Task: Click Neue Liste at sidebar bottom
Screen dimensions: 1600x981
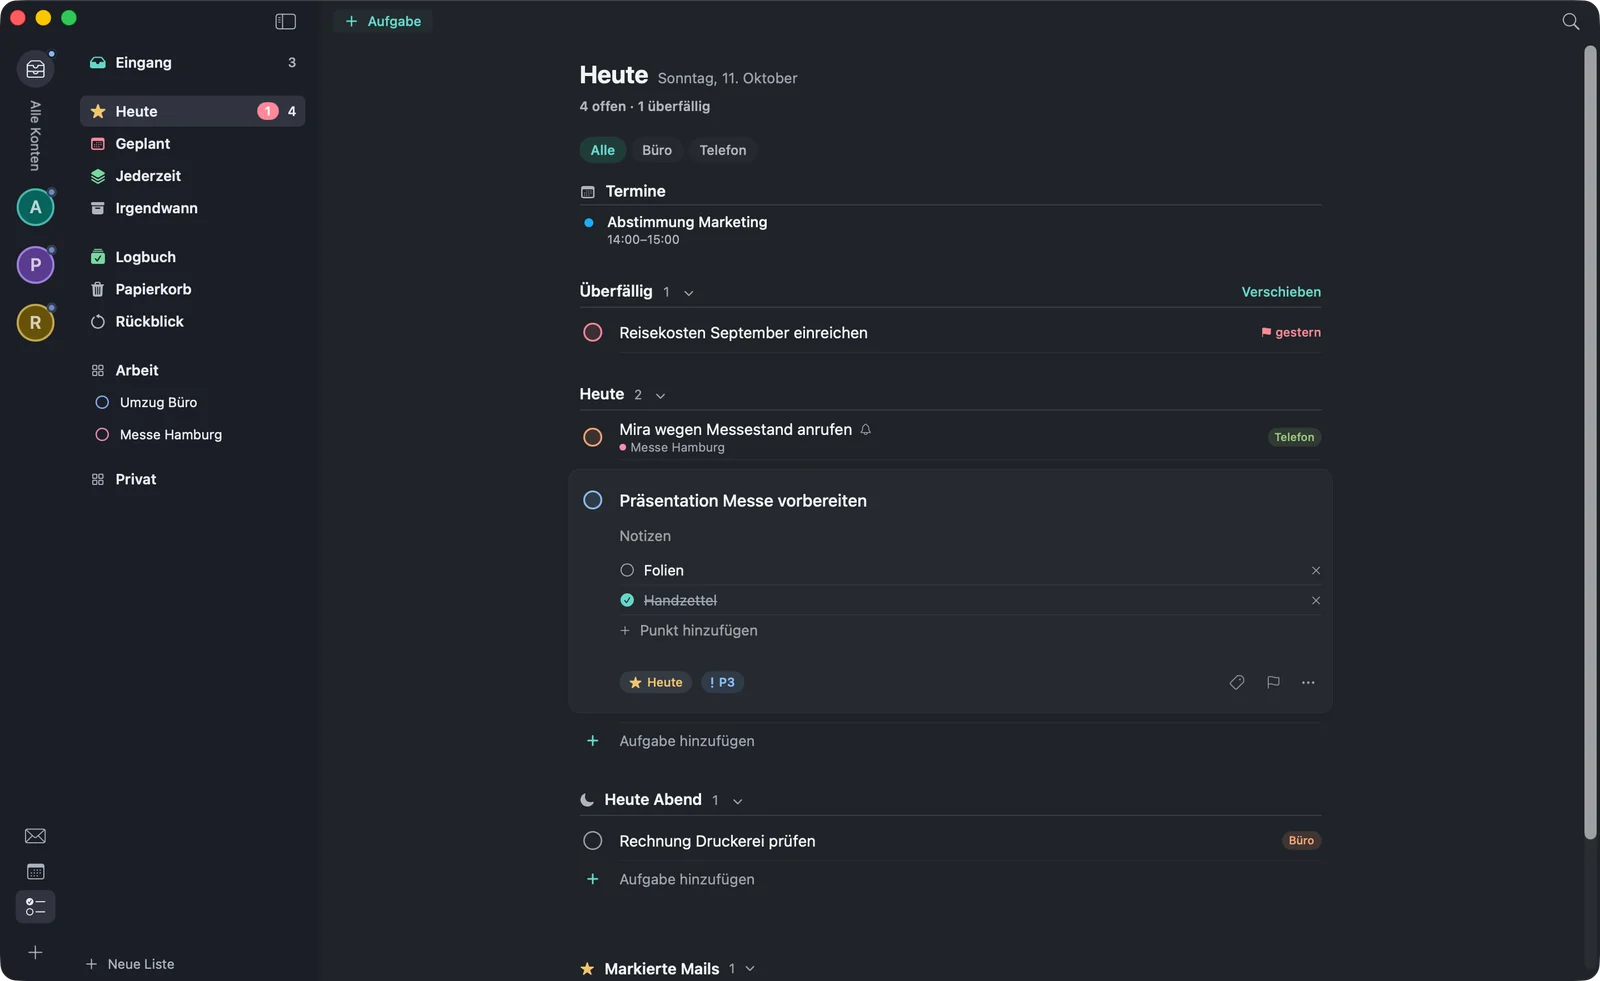Action: [130, 964]
